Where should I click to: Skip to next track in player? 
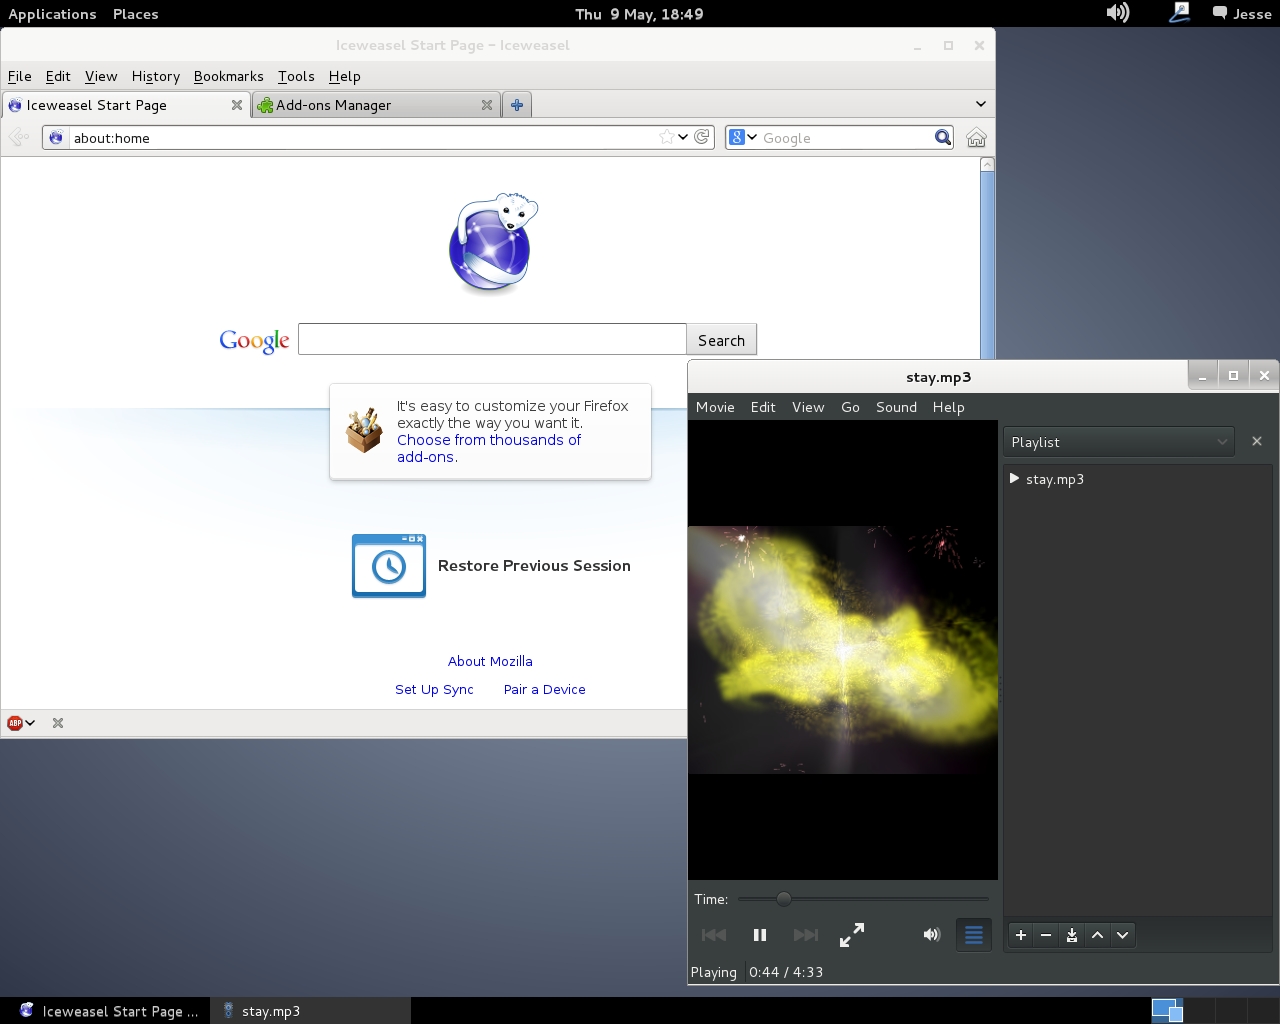806,935
